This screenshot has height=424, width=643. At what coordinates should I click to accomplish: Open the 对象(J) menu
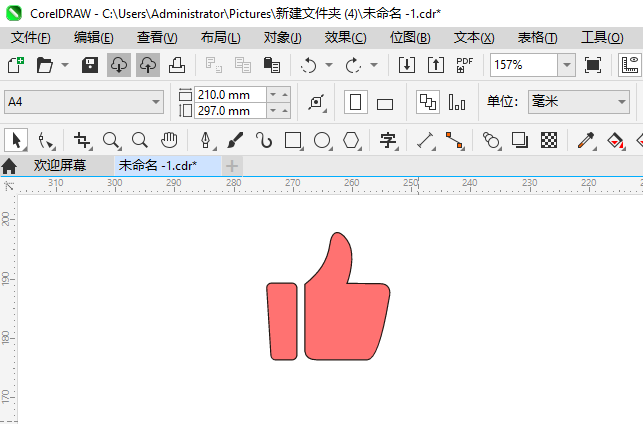click(x=283, y=38)
